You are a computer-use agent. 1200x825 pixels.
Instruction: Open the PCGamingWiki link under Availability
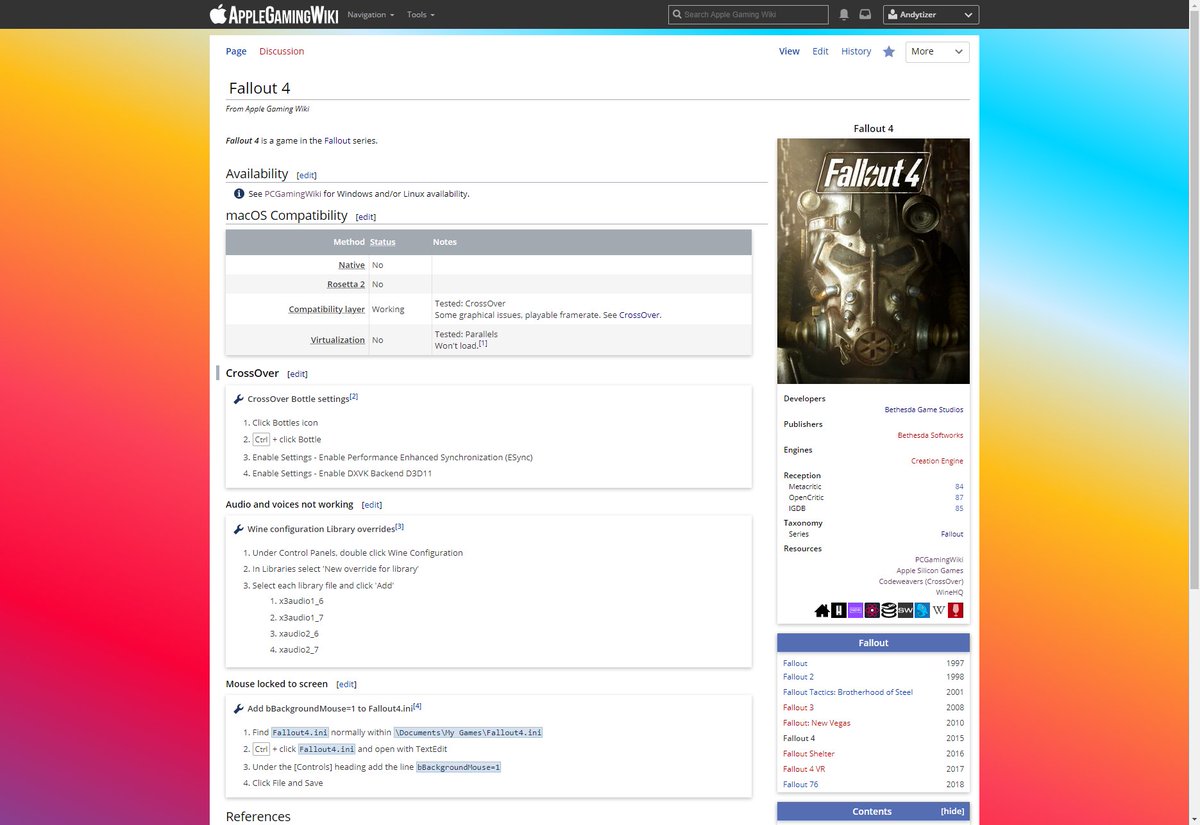click(293, 194)
